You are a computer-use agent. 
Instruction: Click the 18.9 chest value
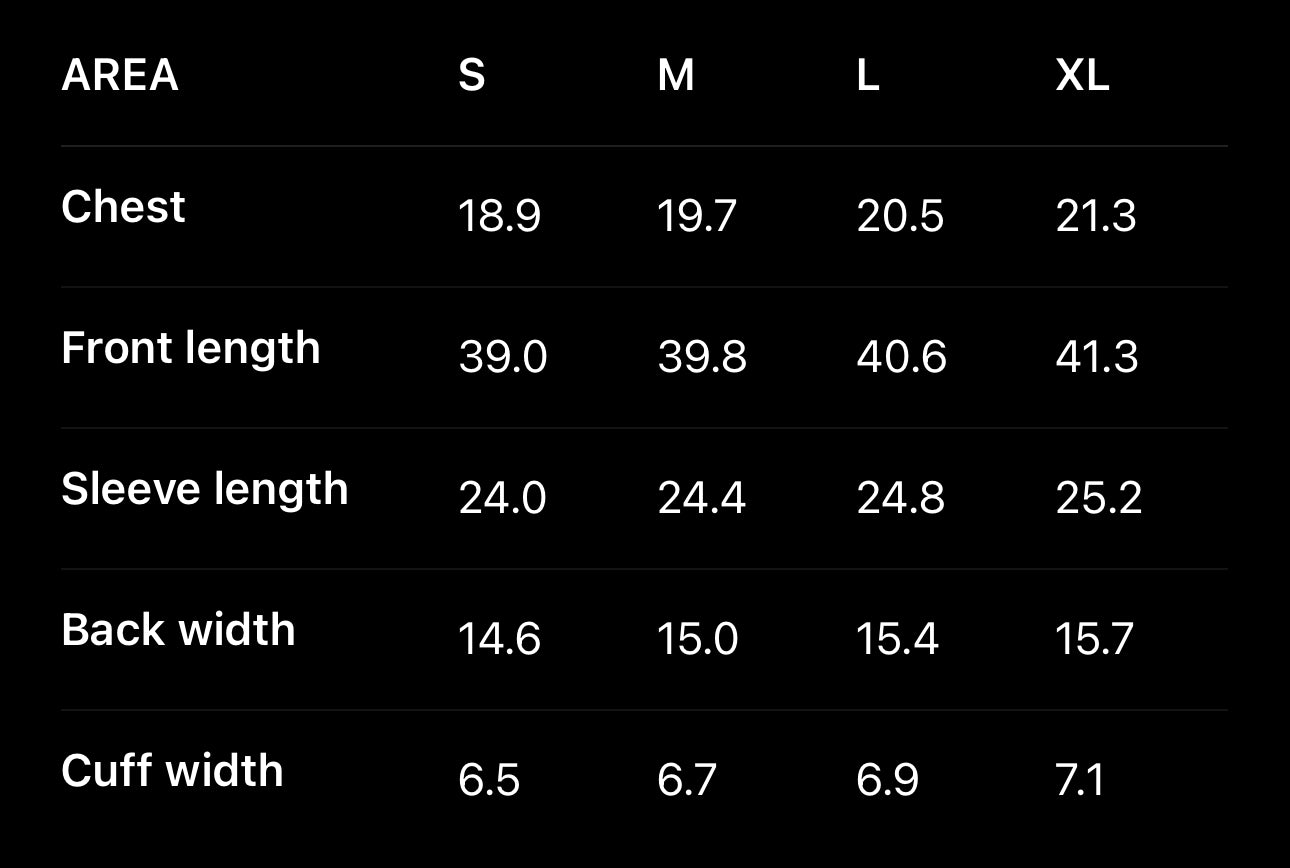pos(499,216)
